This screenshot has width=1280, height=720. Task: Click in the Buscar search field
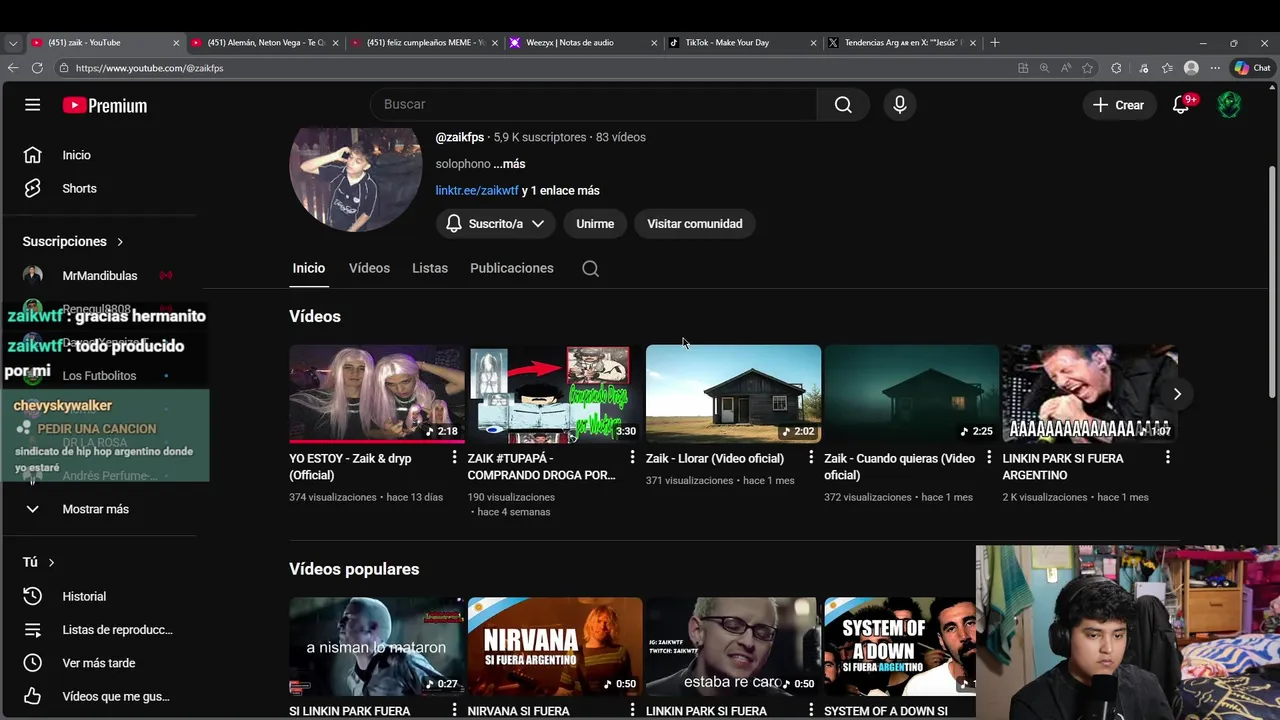[593, 104]
